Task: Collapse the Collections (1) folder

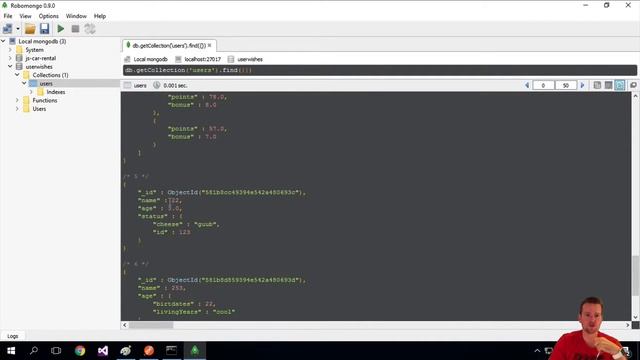Action: 17,75
